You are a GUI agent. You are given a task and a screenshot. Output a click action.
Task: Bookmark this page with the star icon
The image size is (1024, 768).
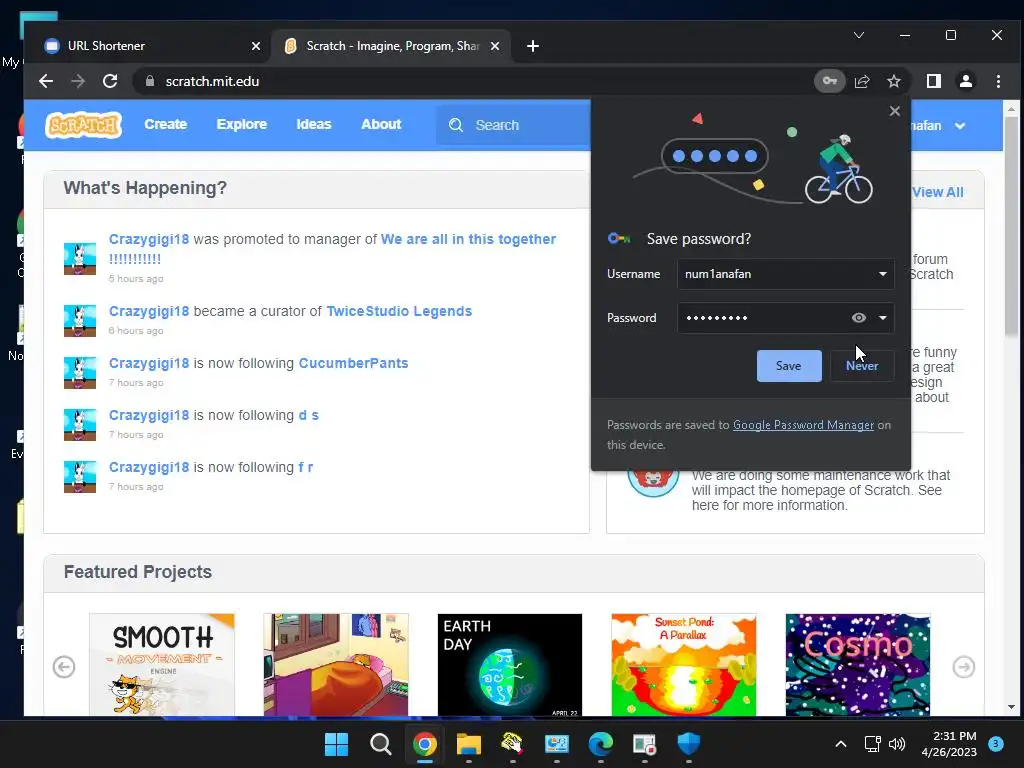(894, 81)
